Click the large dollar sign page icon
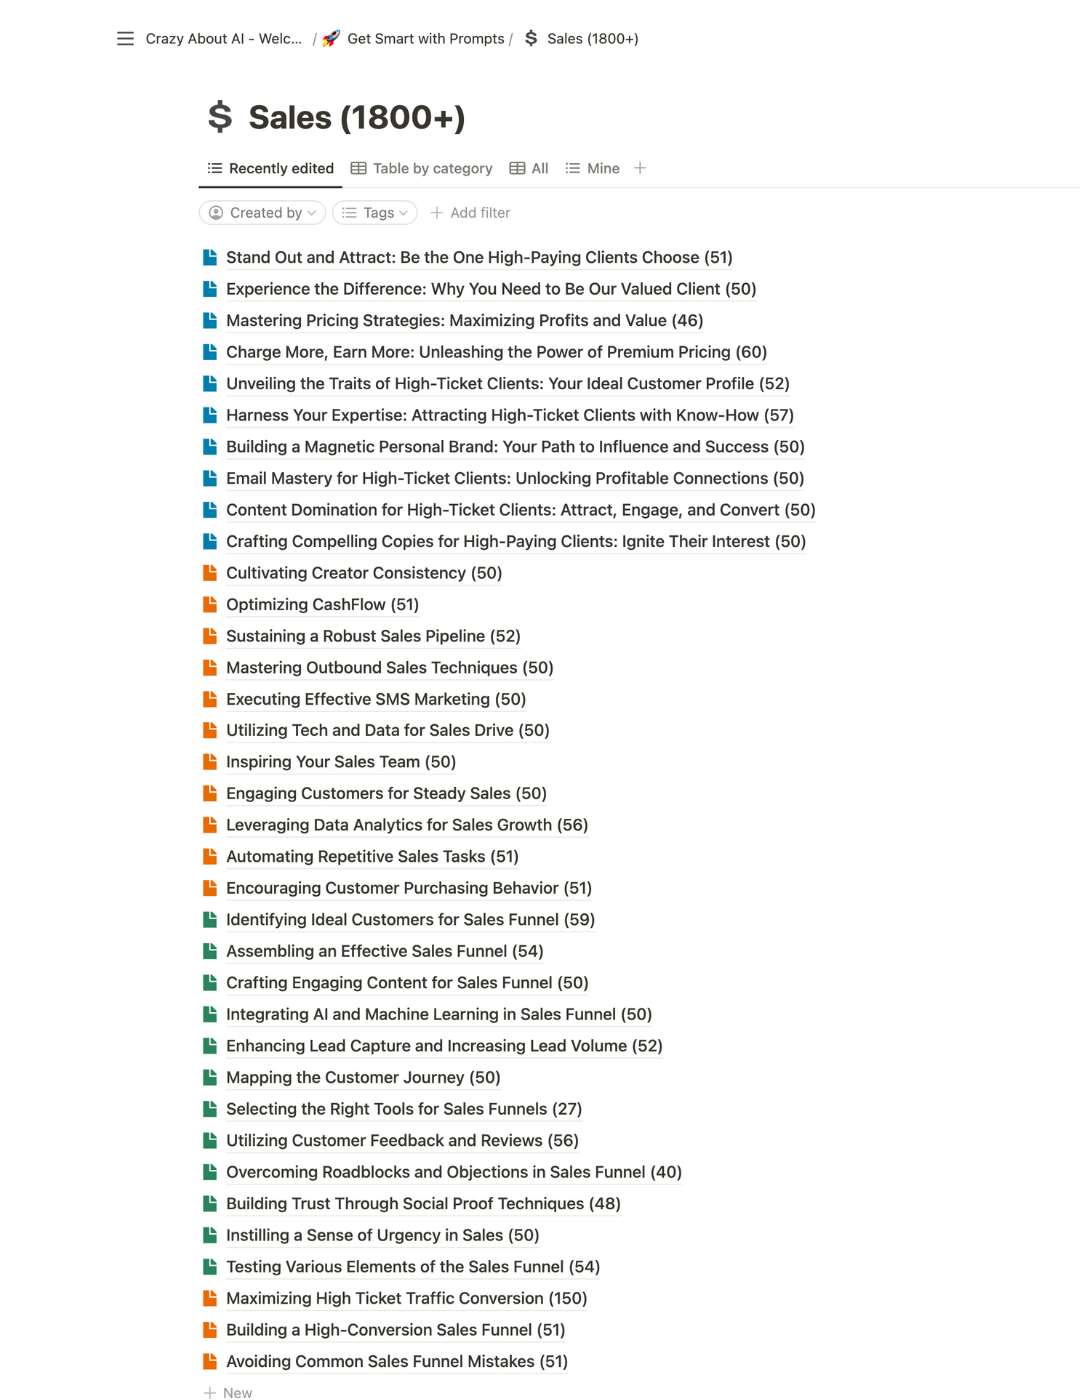 (x=220, y=117)
